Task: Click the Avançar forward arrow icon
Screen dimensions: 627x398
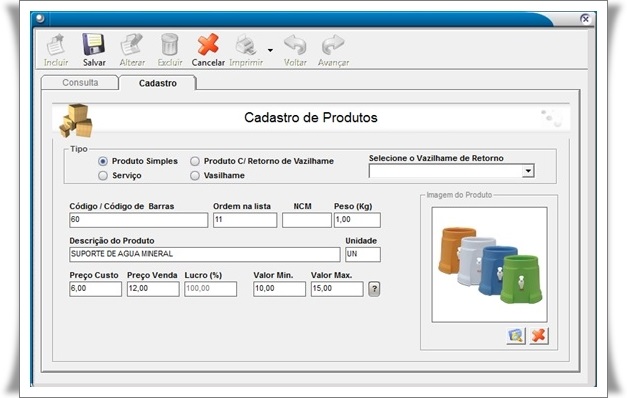Action: pos(333,44)
